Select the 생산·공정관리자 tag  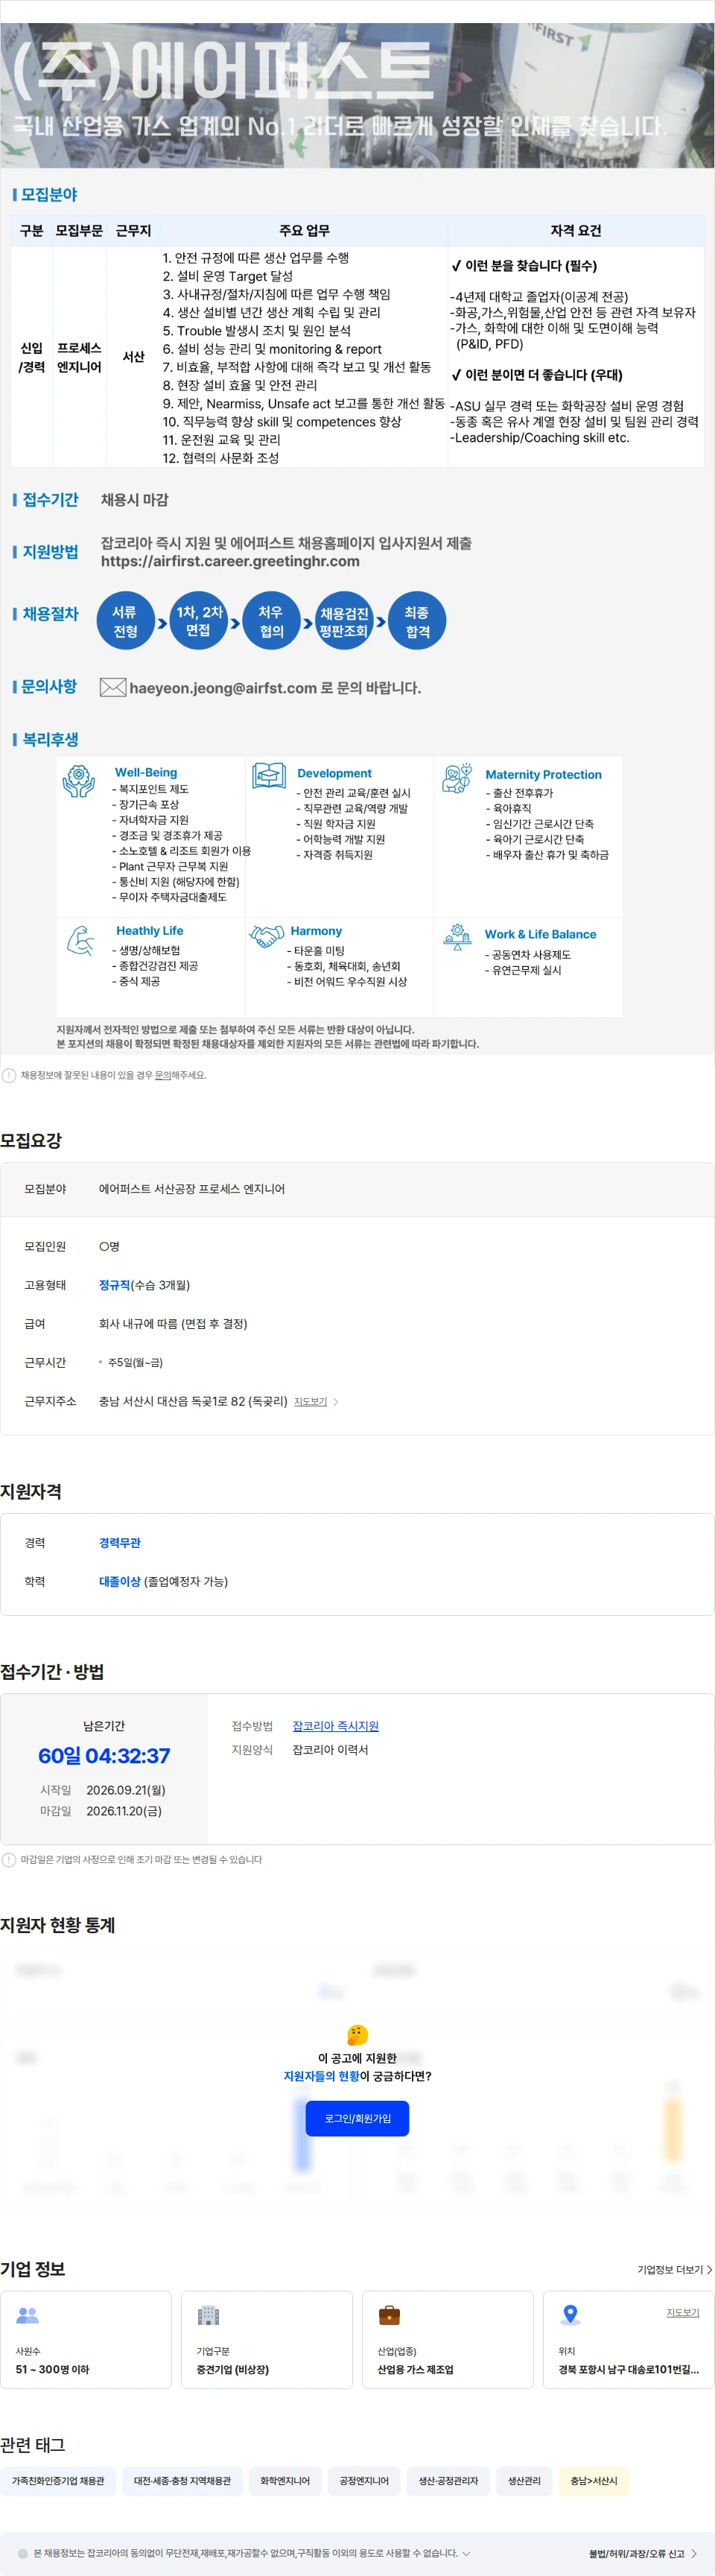click(448, 2480)
